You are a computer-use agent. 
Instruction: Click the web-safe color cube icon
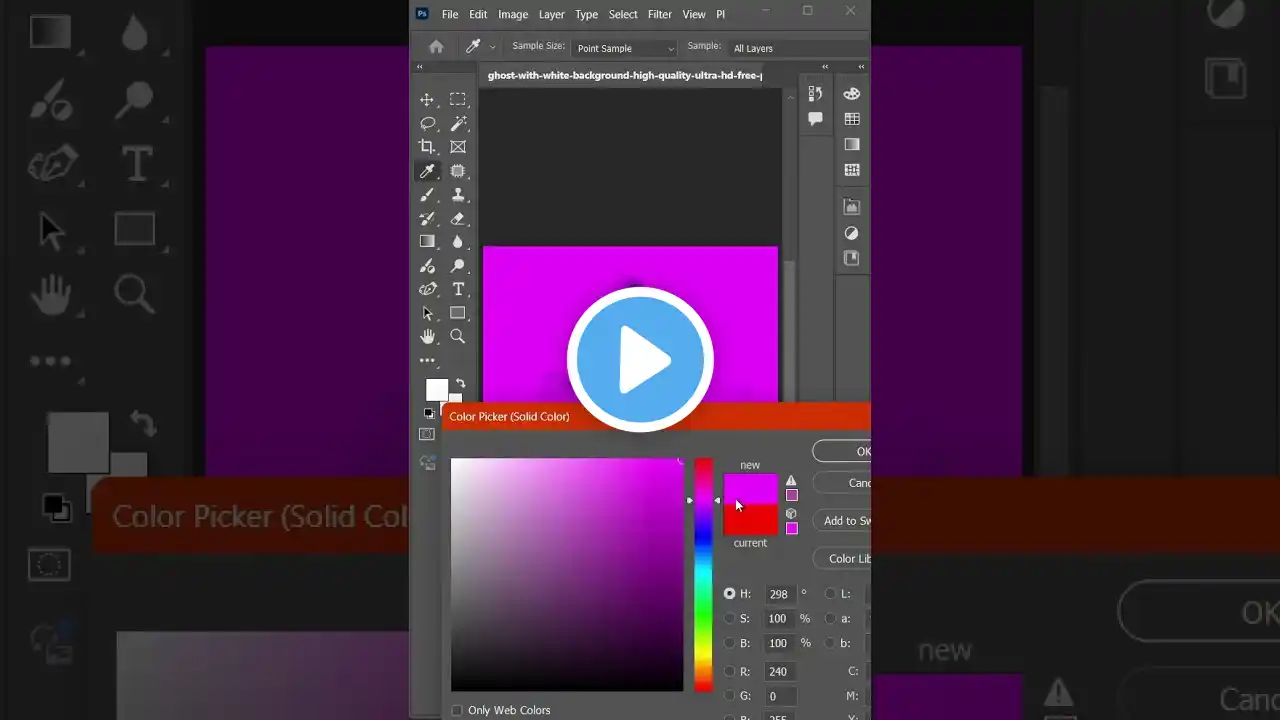point(791,514)
